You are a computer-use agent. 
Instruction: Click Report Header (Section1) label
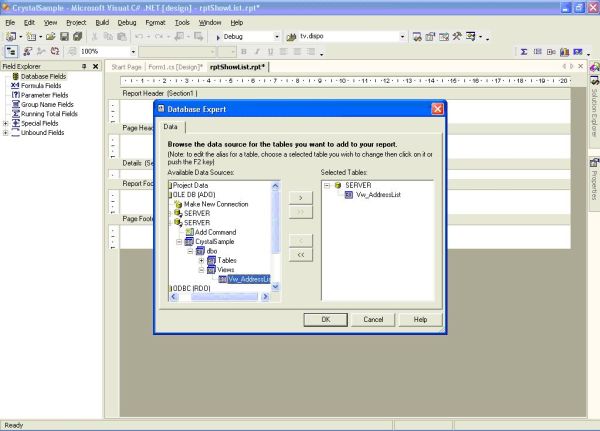[160, 93]
